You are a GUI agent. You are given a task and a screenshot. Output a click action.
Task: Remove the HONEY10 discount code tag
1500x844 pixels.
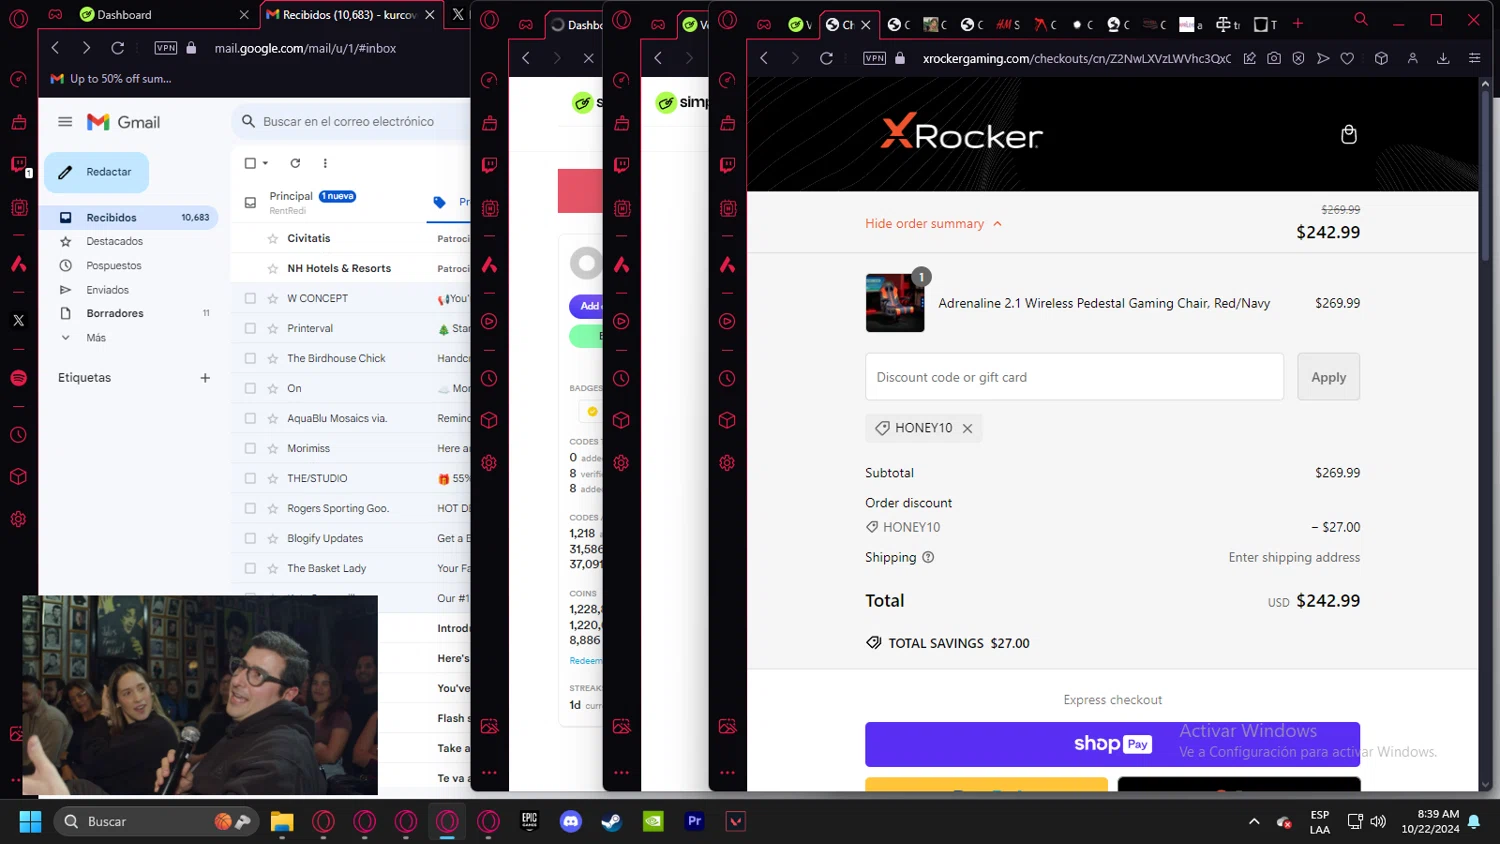point(967,428)
